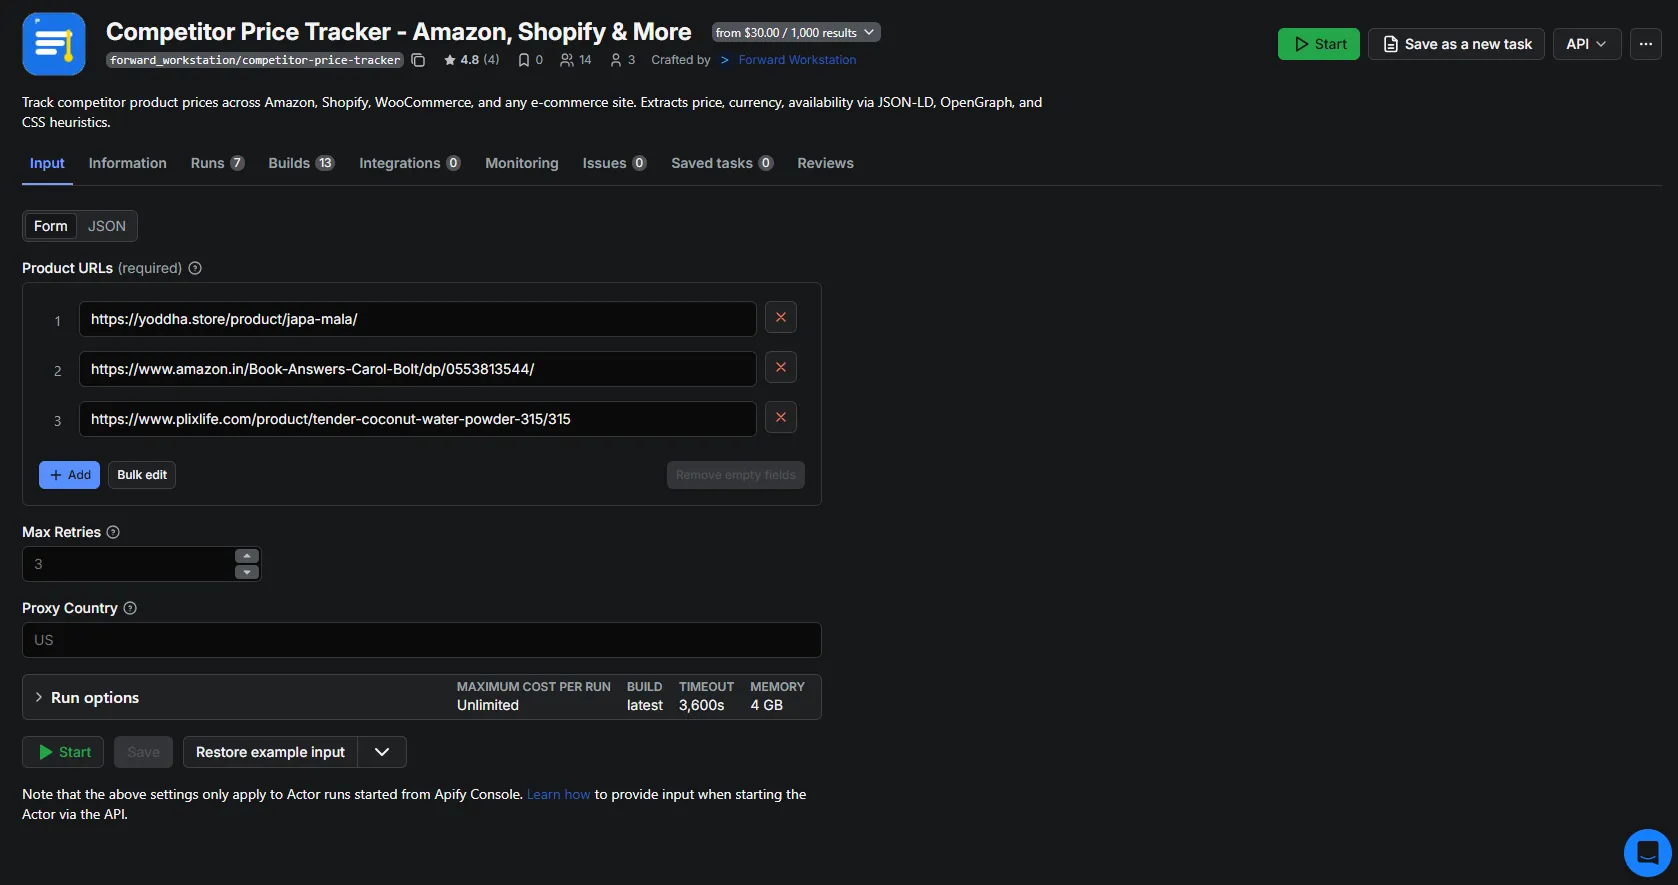The height and width of the screenshot is (885, 1678).
Task: Edit the plixlife.com product URL field
Action: coord(417,419)
